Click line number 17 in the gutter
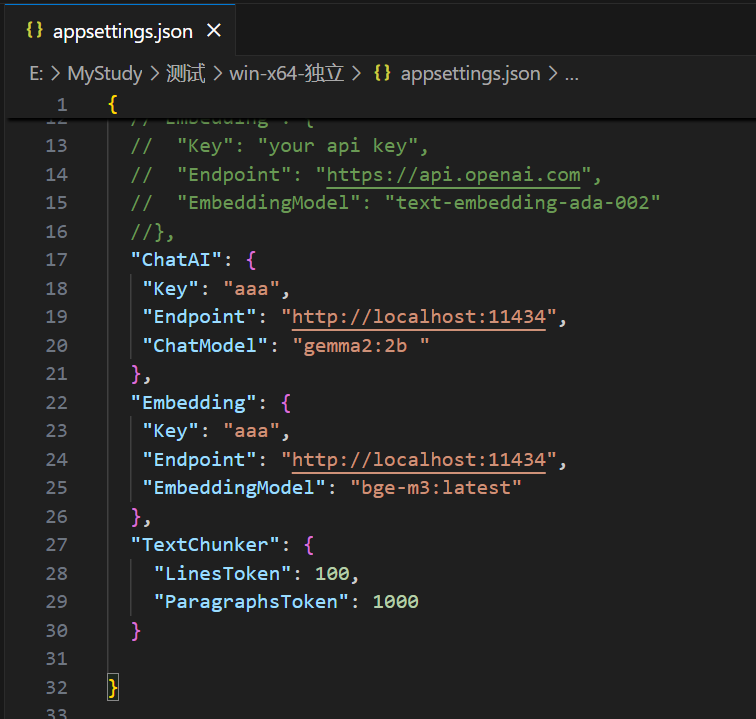This screenshot has height=719, width=756. (57, 260)
